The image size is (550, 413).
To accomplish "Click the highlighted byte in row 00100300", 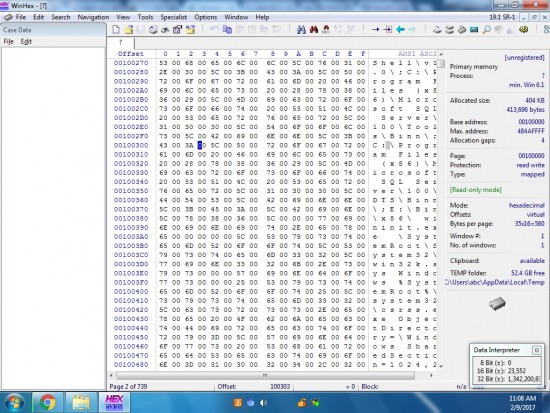I will 200,145.
